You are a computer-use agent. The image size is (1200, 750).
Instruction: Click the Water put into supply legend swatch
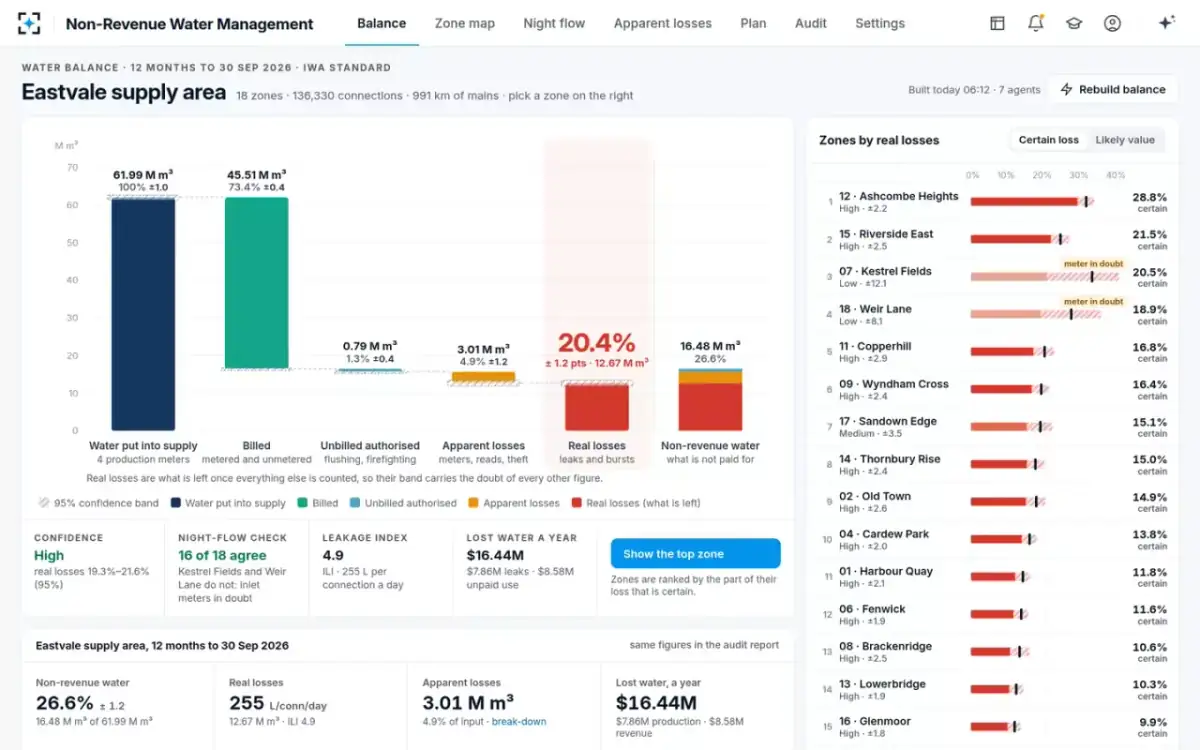click(x=176, y=503)
